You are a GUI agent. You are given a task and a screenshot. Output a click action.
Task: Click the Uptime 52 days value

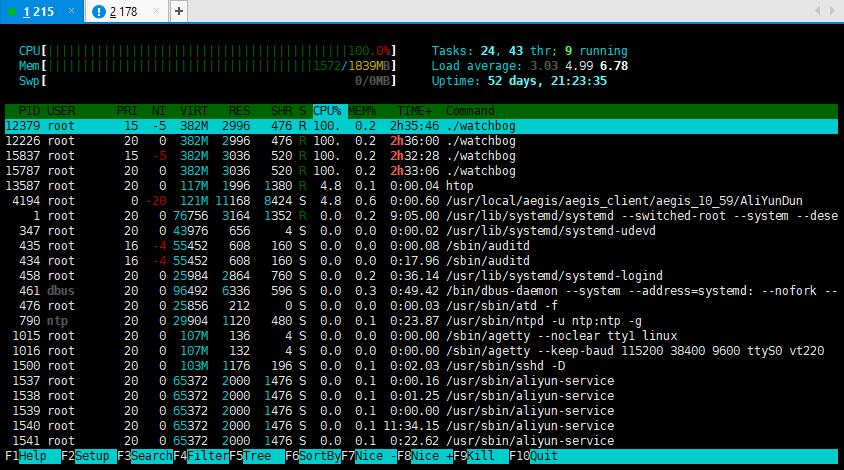(547, 81)
